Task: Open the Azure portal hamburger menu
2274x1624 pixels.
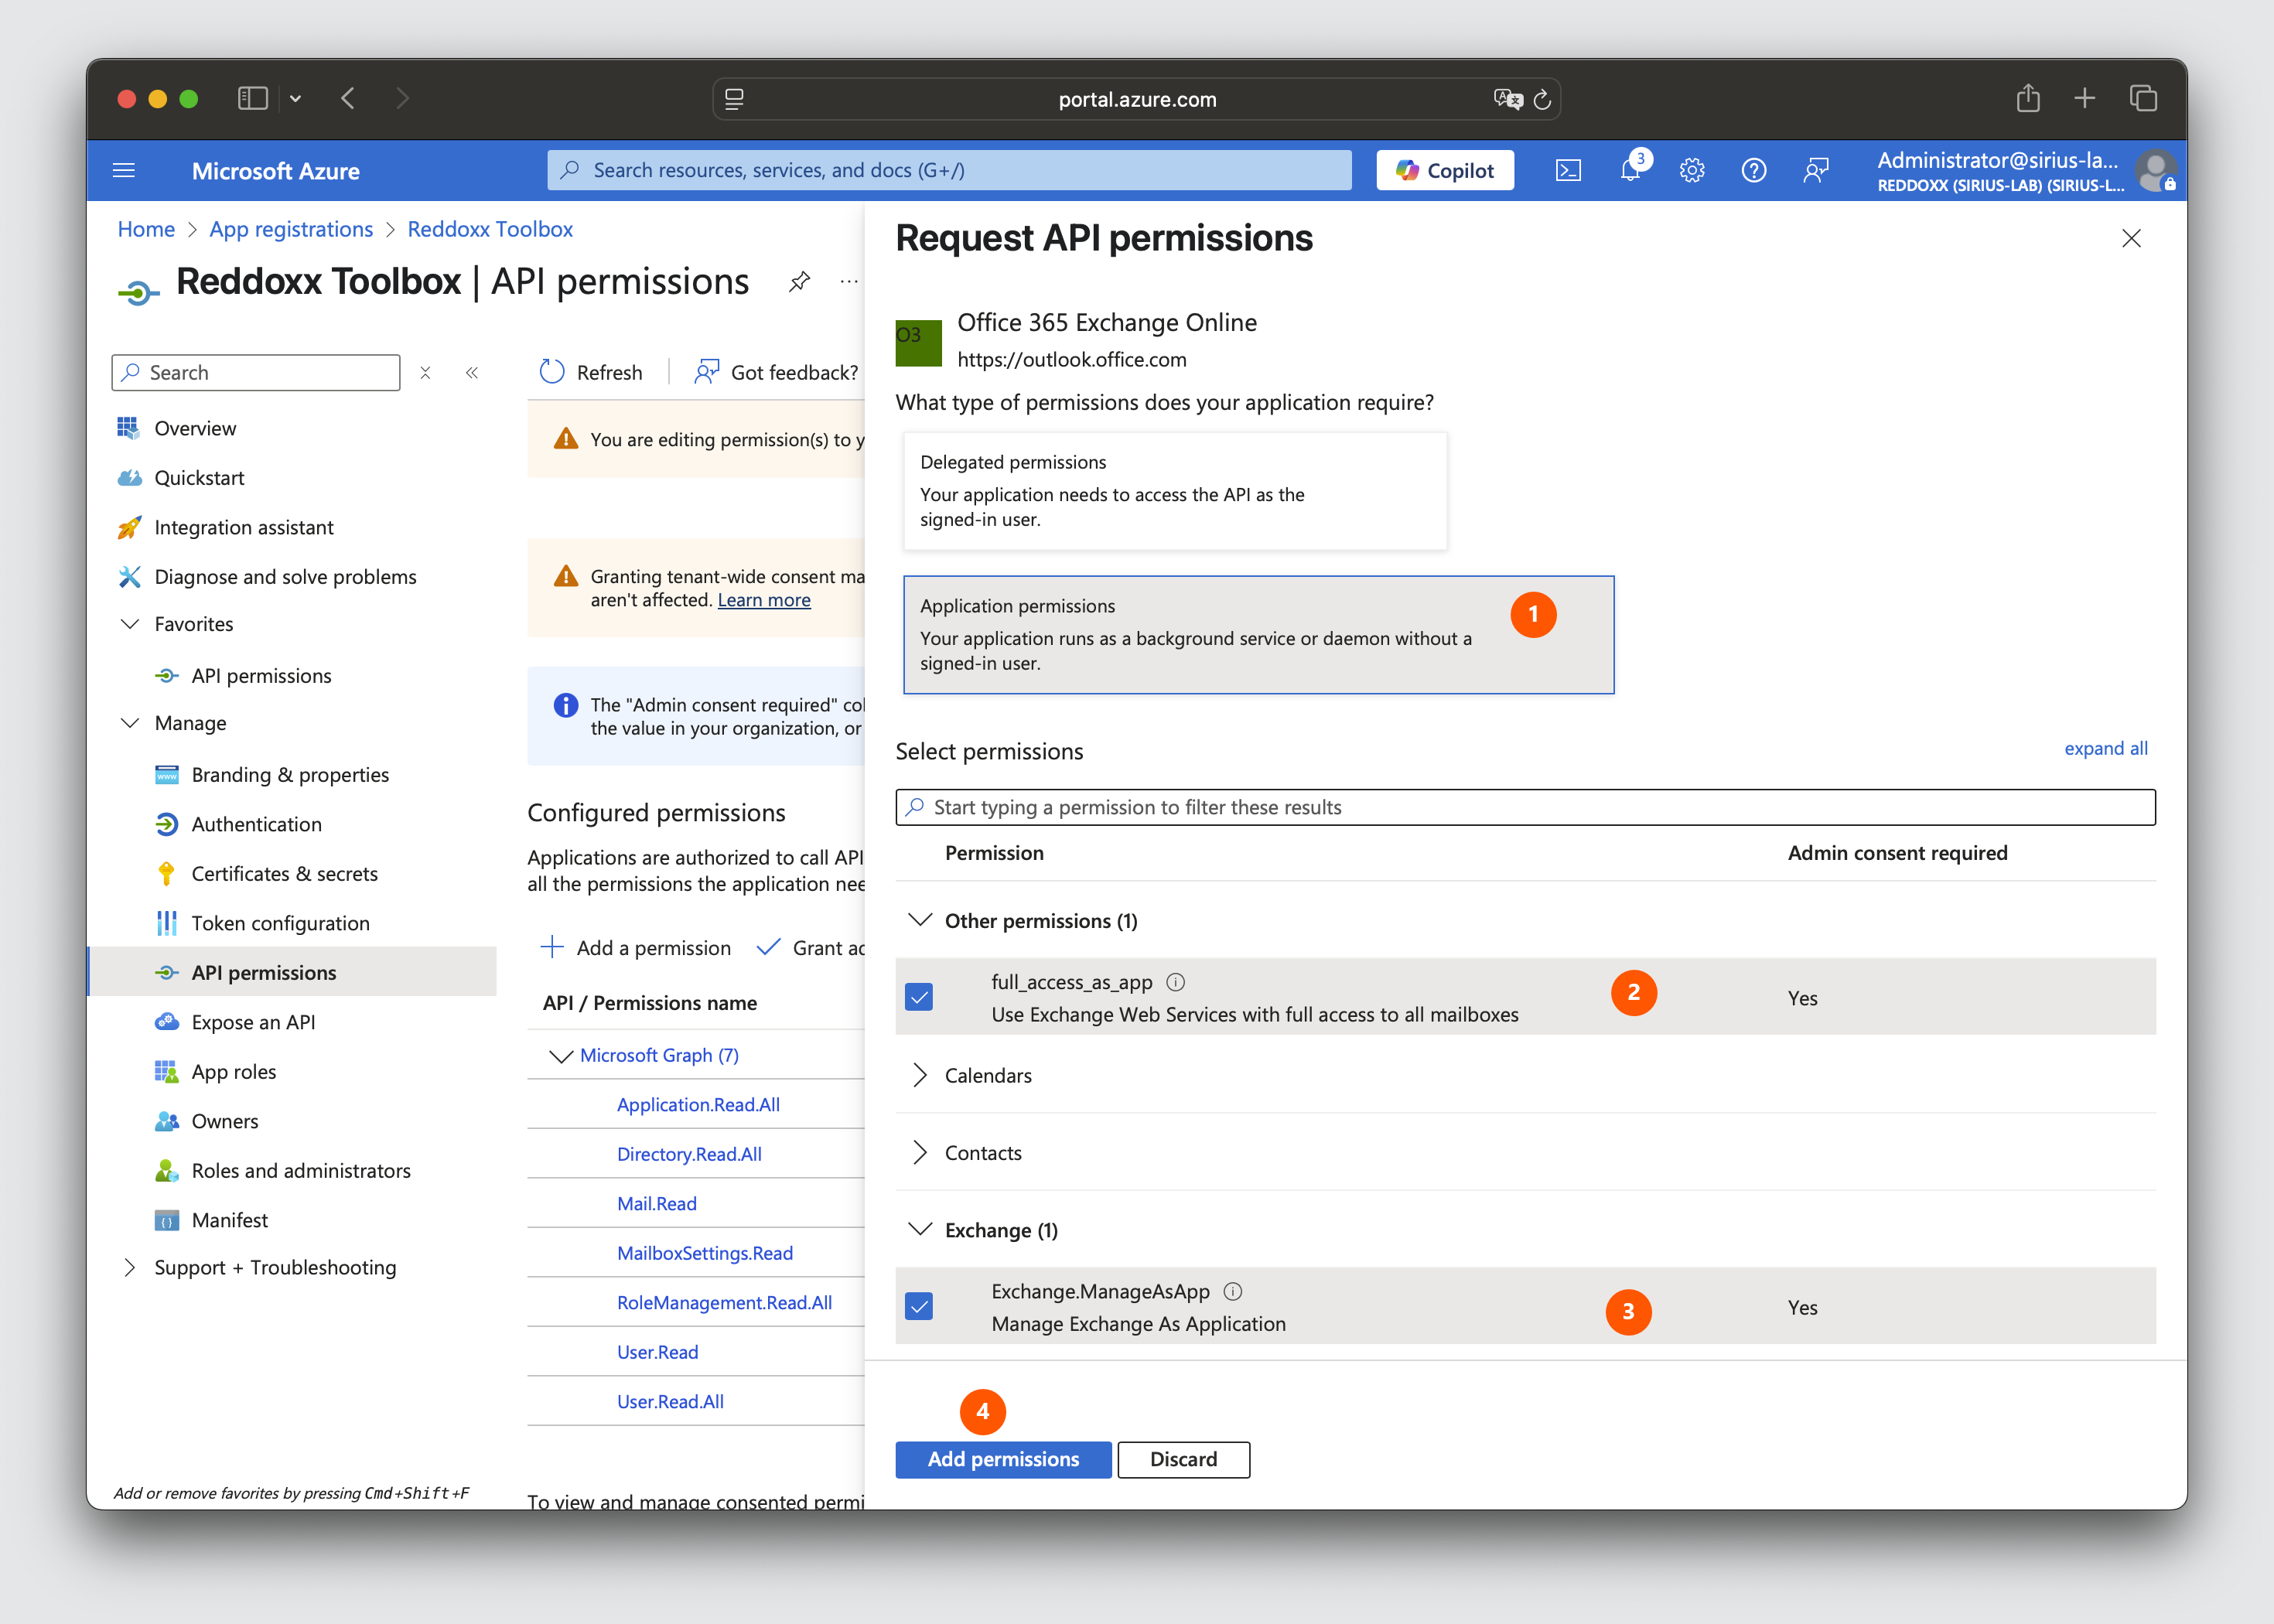Action: 124,170
